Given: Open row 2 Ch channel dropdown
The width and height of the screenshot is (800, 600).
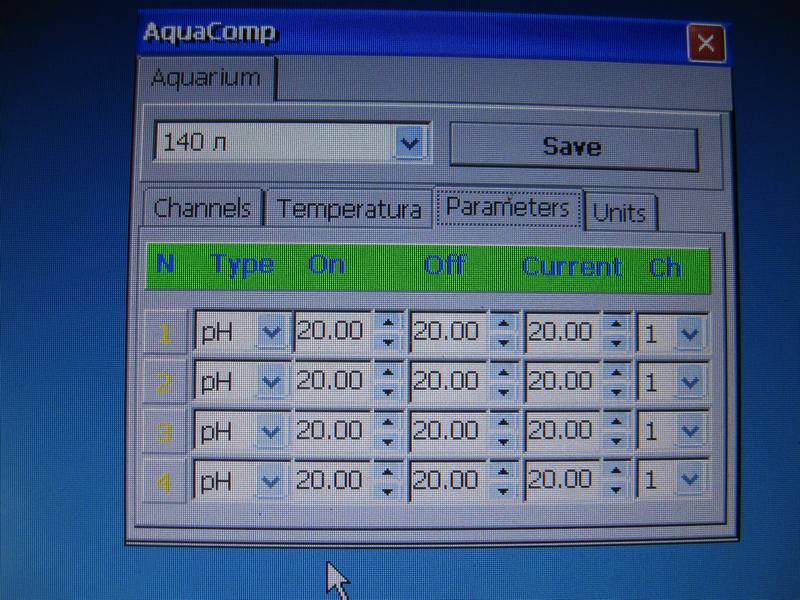Looking at the screenshot, I should pyautogui.click(x=689, y=381).
